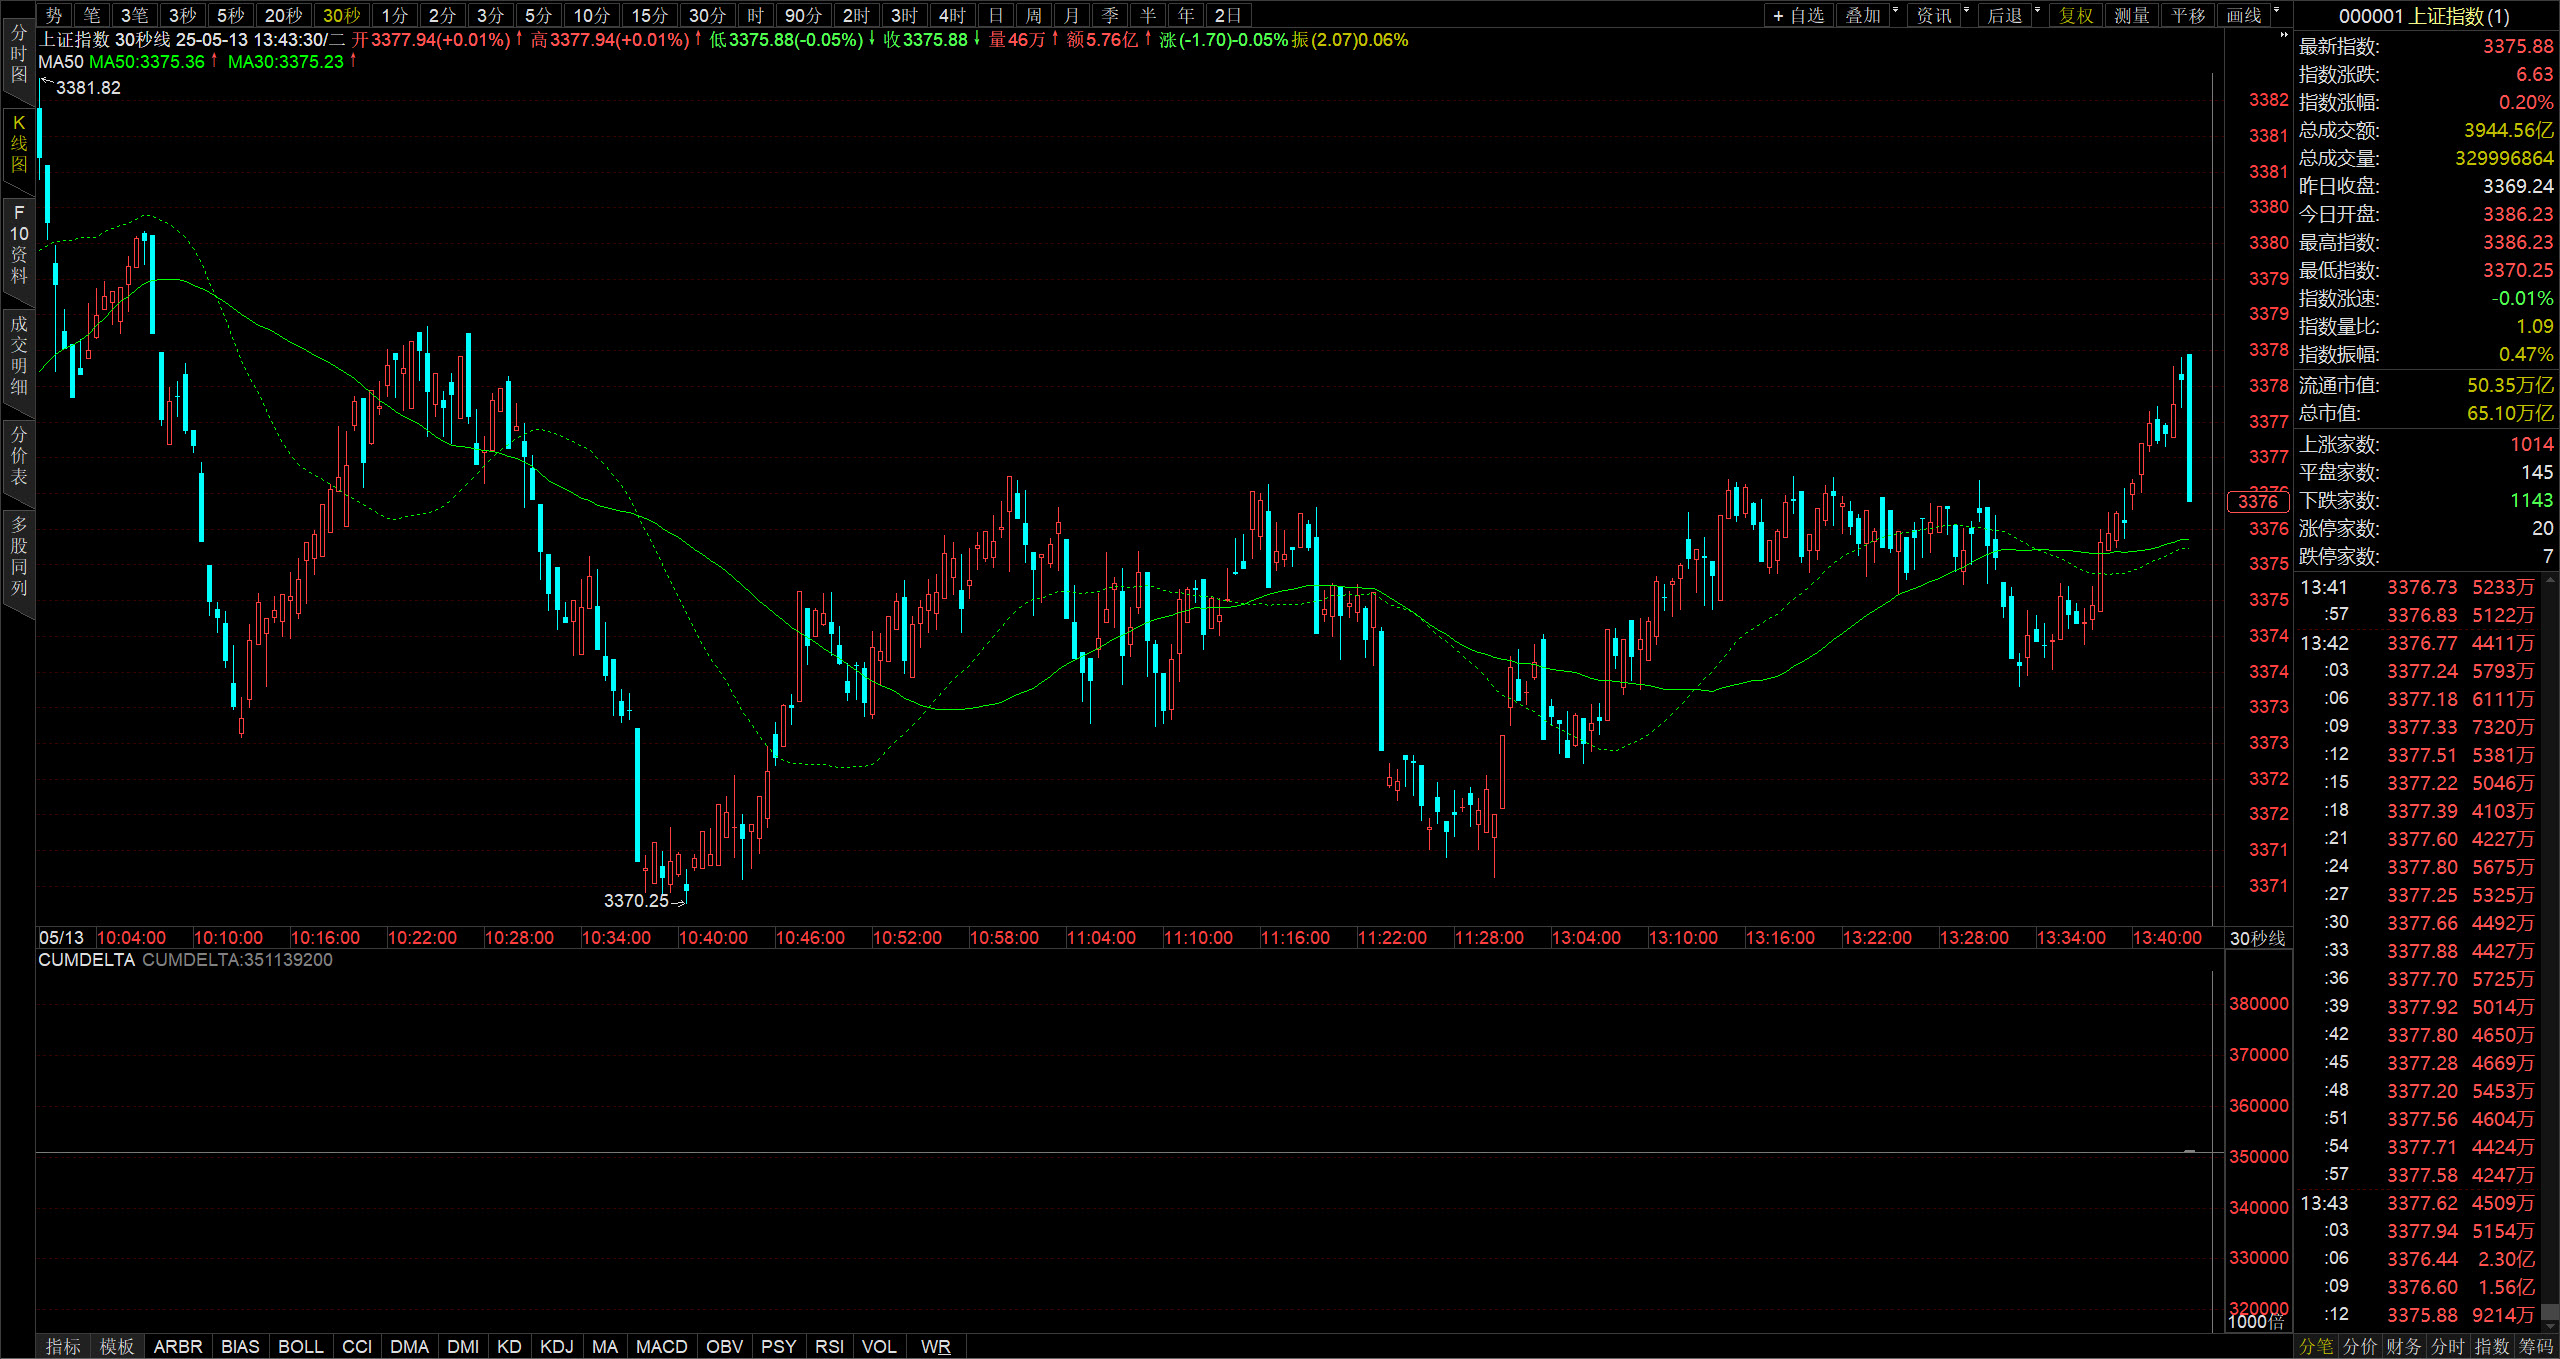Switch to the 2日 period
2560x1359 pixels.
pos(1228,15)
